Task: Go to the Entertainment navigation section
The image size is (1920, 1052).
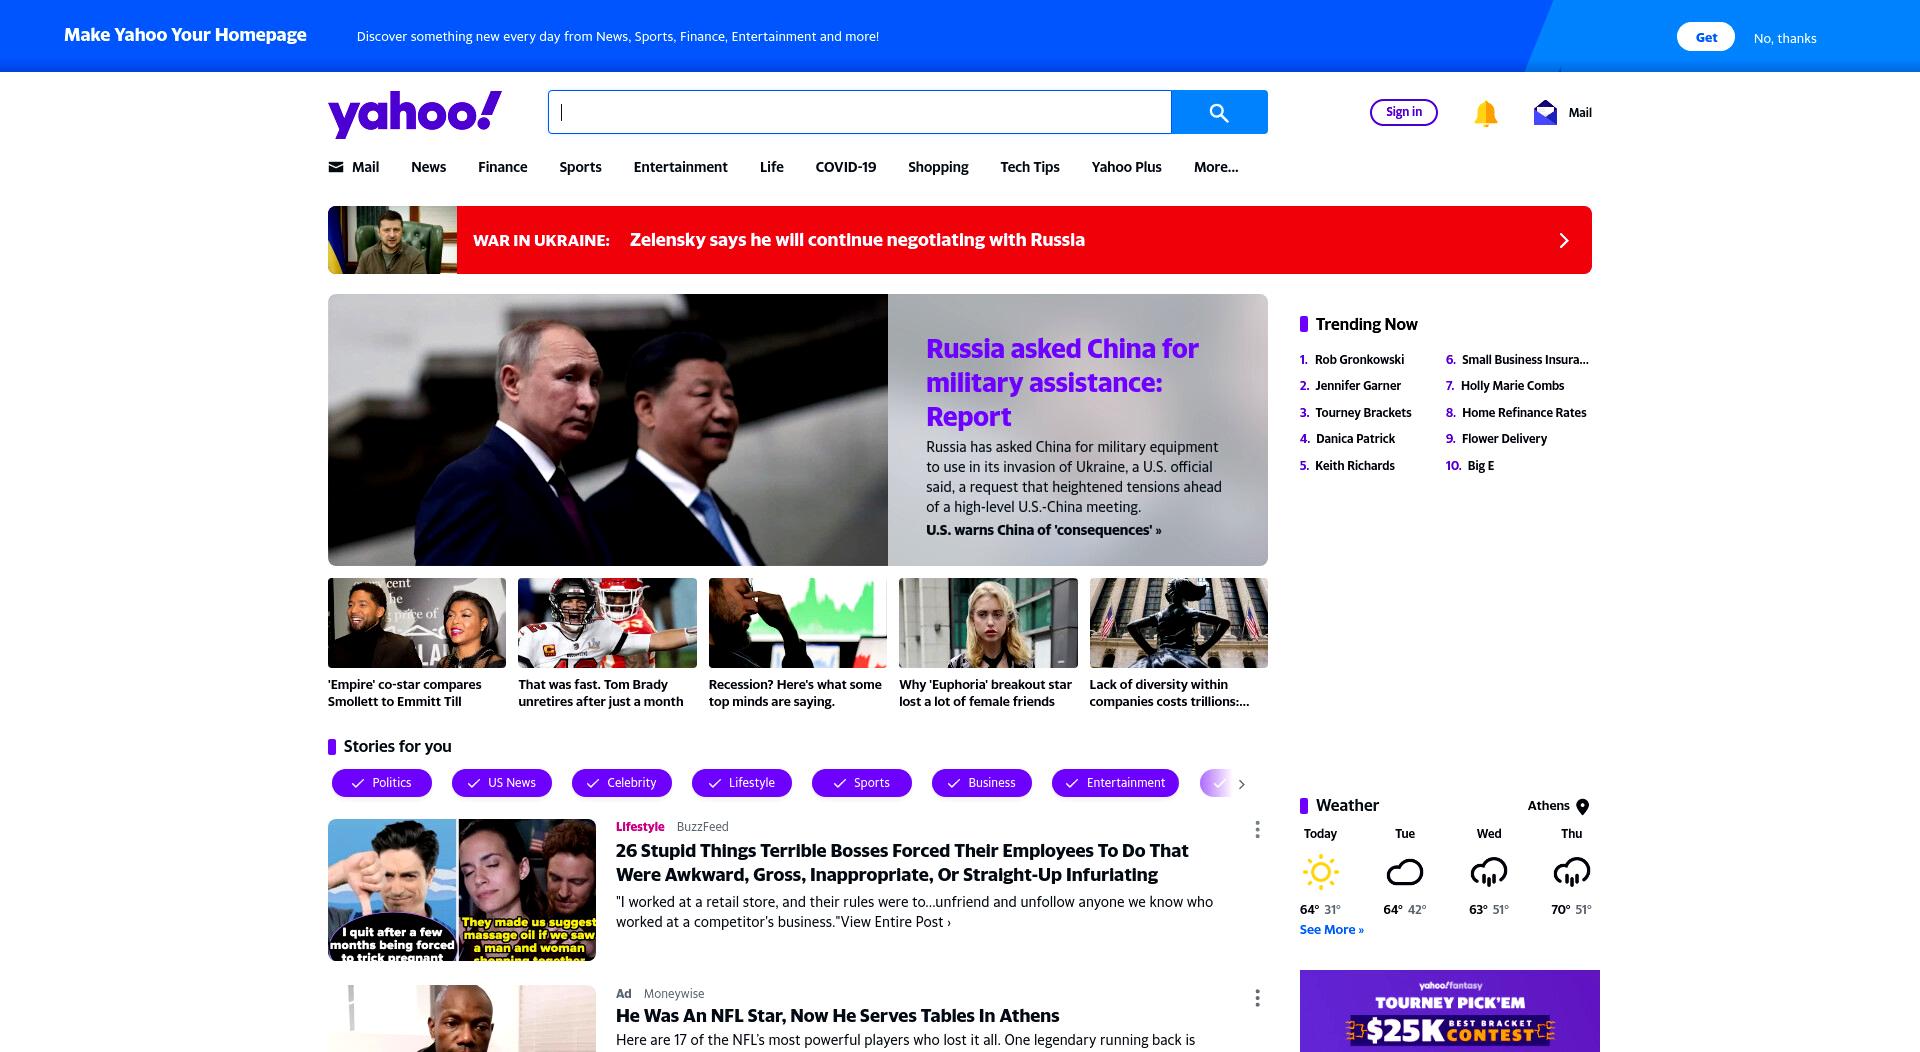Action: tap(680, 167)
